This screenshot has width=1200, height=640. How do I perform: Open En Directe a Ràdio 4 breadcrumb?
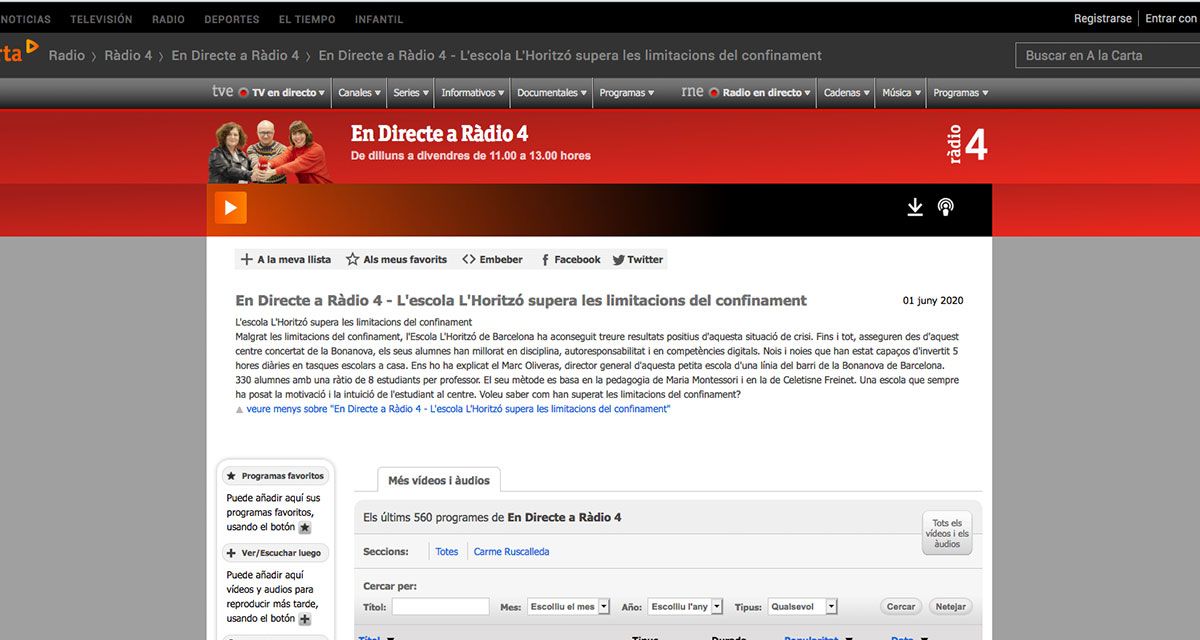point(235,55)
